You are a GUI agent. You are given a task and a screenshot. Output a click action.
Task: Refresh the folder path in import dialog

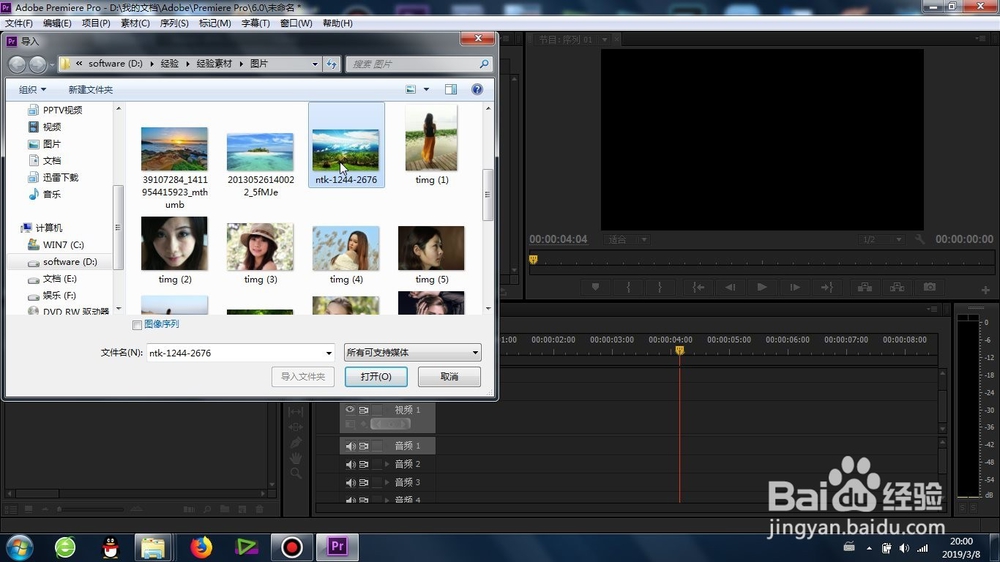point(332,64)
